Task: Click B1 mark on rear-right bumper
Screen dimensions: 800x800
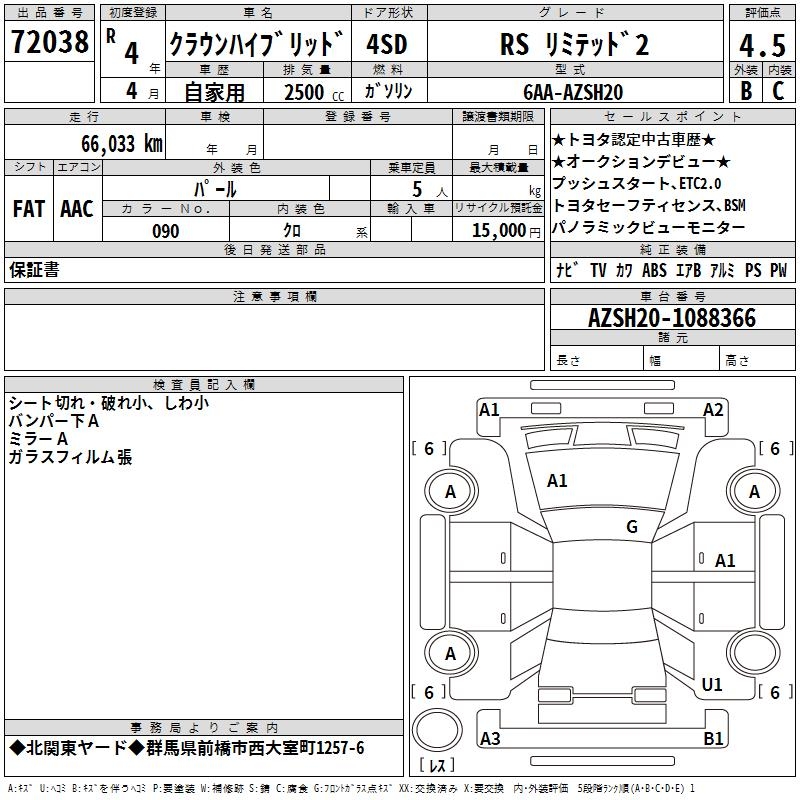Action: pyautogui.click(x=713, y=738)
